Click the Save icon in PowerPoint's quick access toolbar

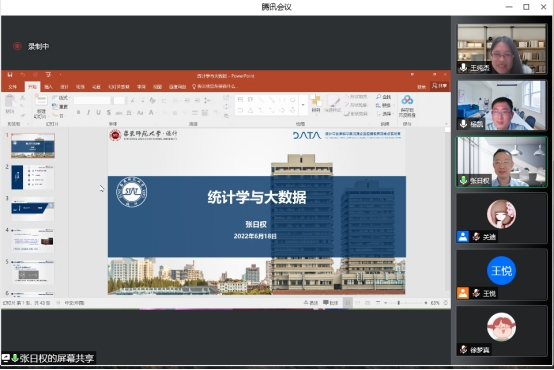coord(10,75)
